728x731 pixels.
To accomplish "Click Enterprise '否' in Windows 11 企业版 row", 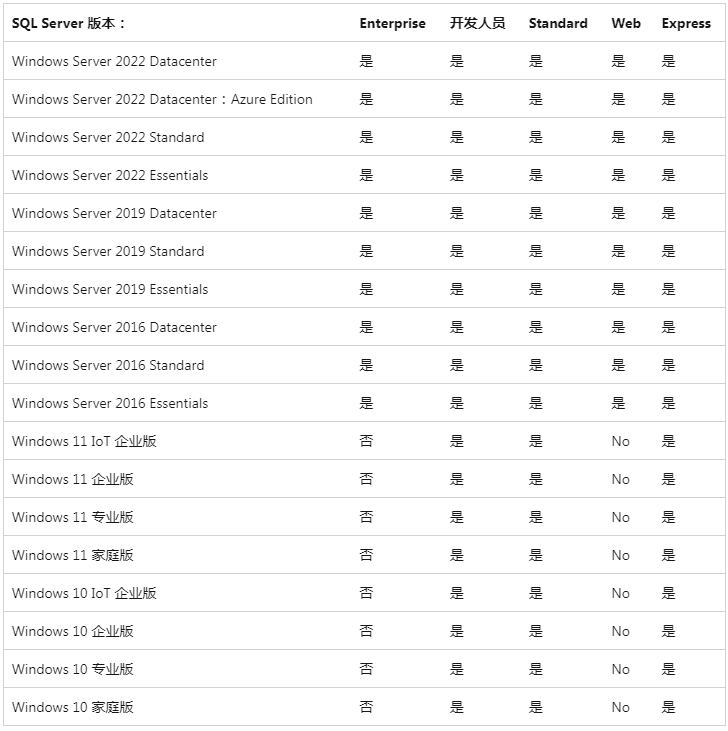I will (x=366, y=479).
